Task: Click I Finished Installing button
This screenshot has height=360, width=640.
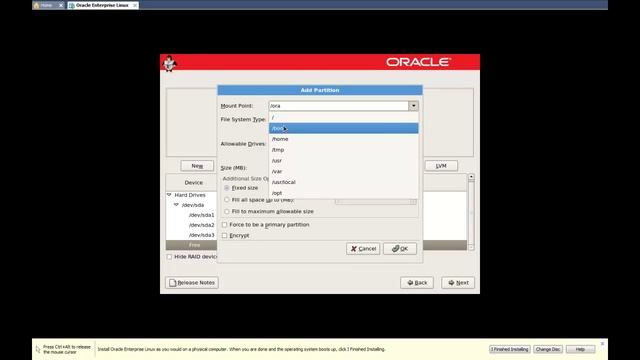Action: click(510, 349)
